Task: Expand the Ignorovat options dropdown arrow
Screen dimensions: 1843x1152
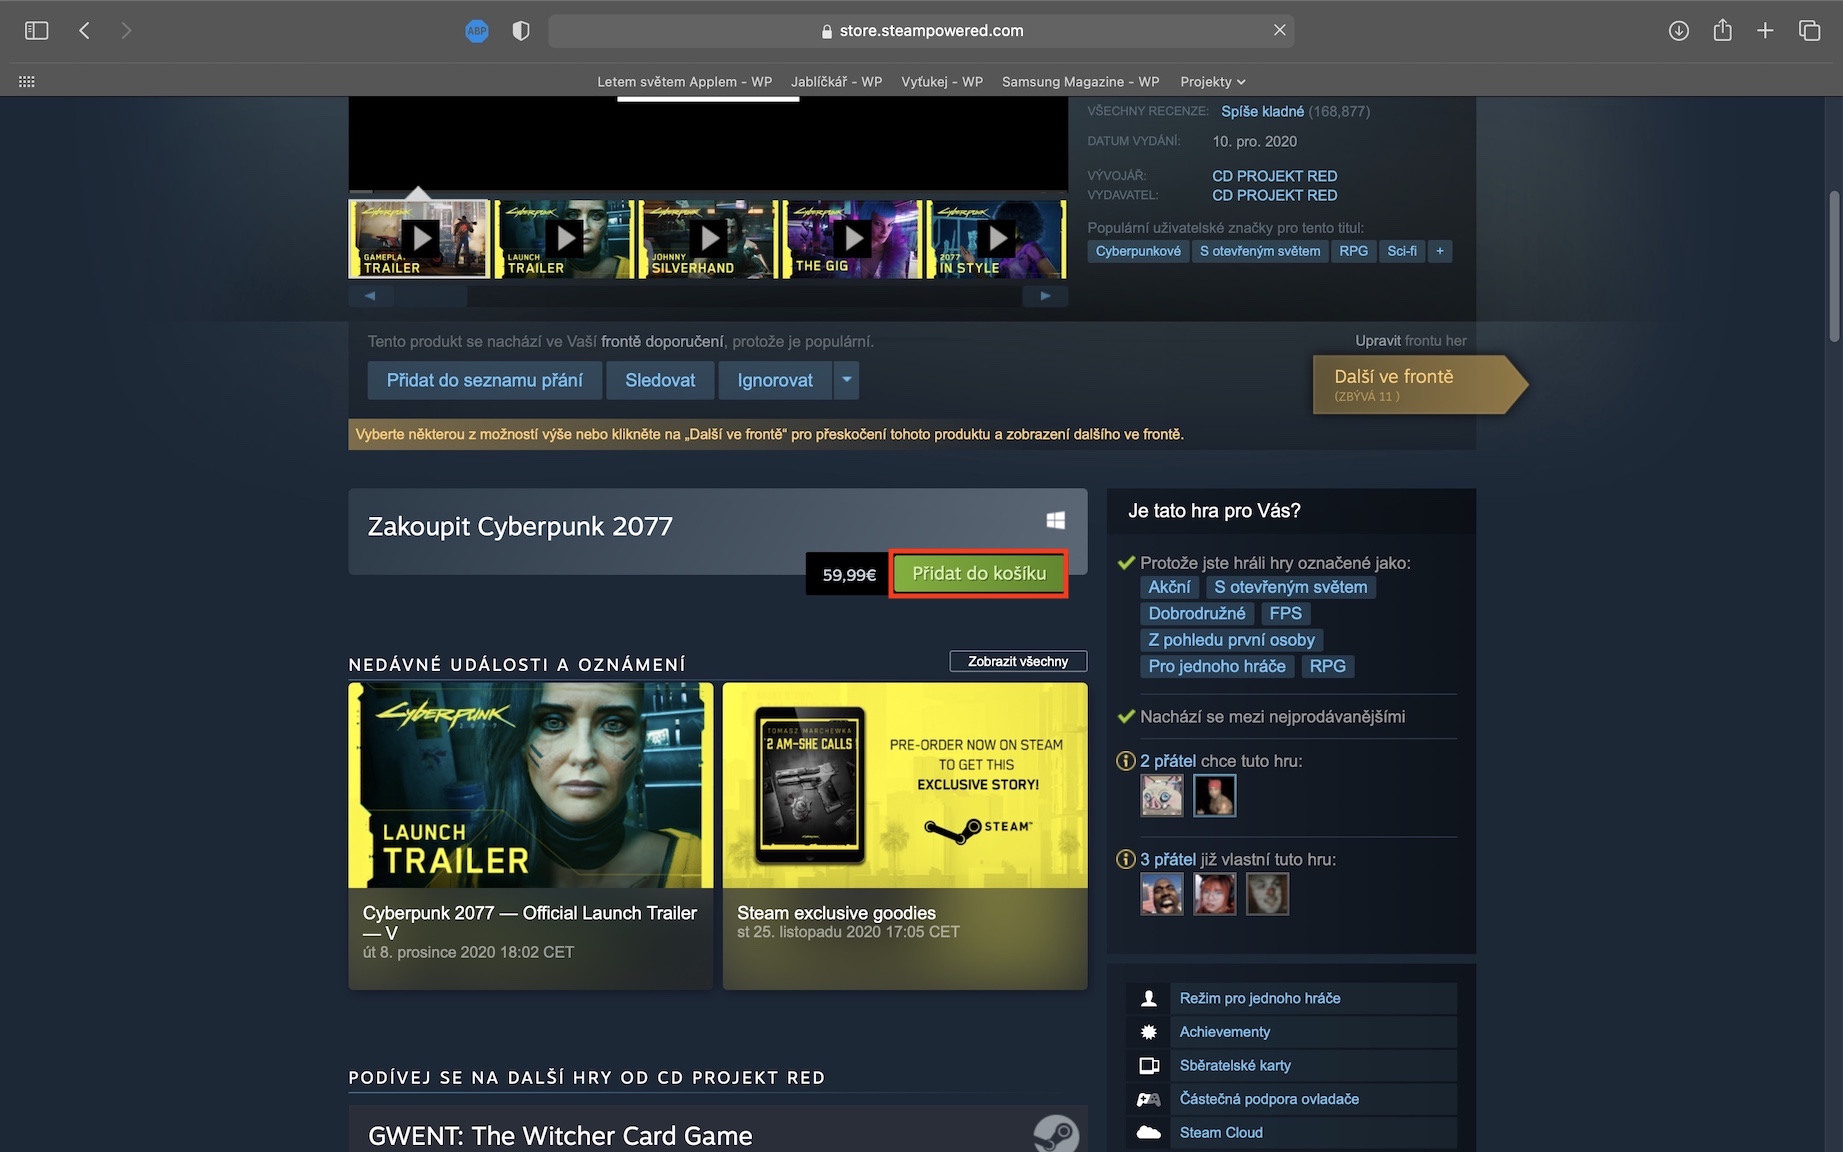Action: [847, 380]
